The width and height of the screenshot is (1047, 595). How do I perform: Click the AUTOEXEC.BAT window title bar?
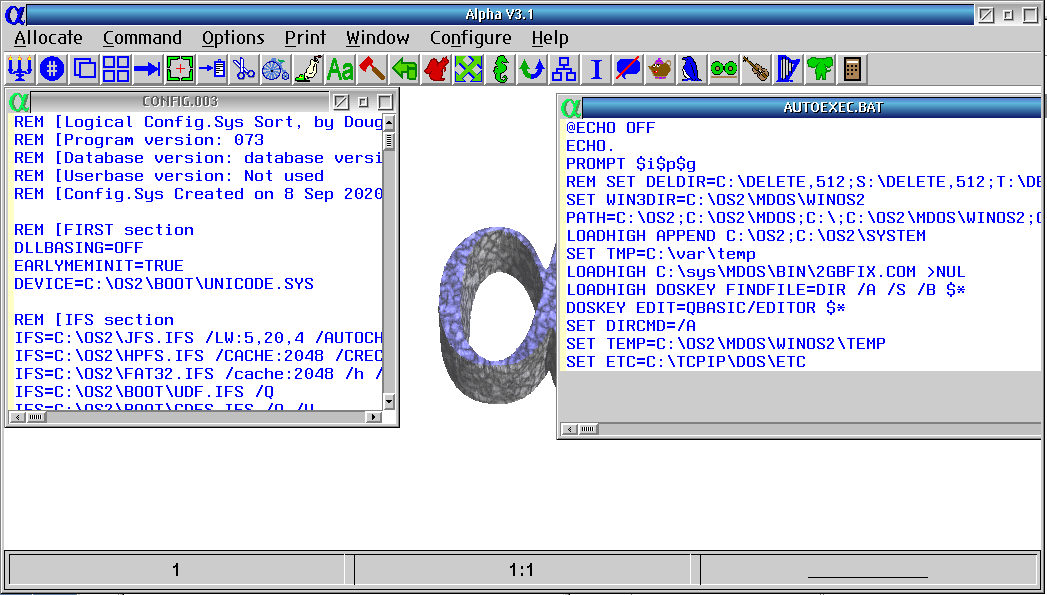pos(811,107)
